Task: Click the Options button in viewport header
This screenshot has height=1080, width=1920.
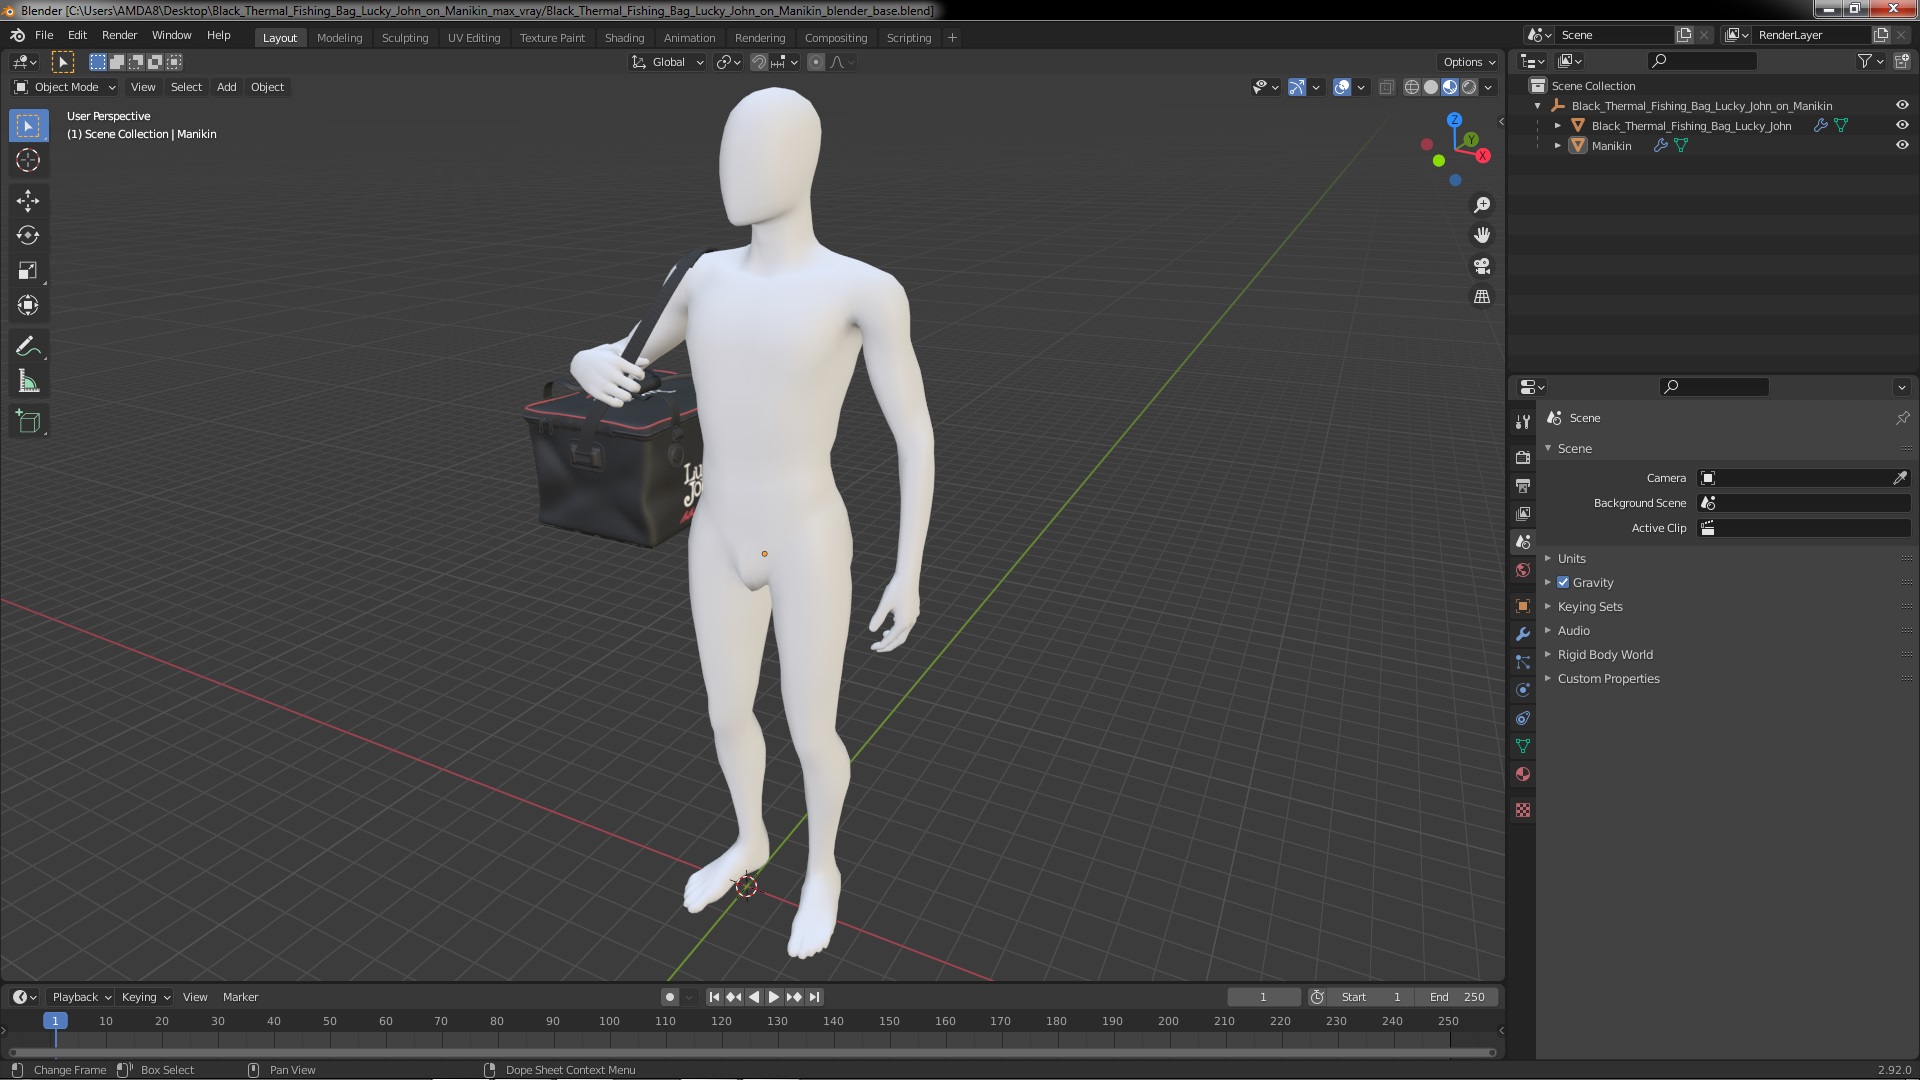Action: click(x=1469, y=62)
